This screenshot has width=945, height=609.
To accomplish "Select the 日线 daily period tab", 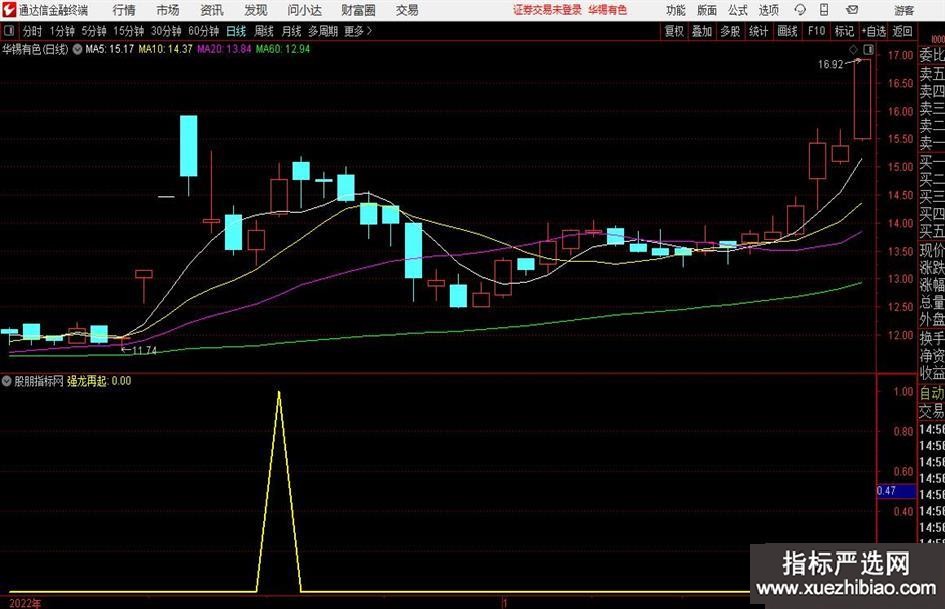I will (x=236, y=31).
